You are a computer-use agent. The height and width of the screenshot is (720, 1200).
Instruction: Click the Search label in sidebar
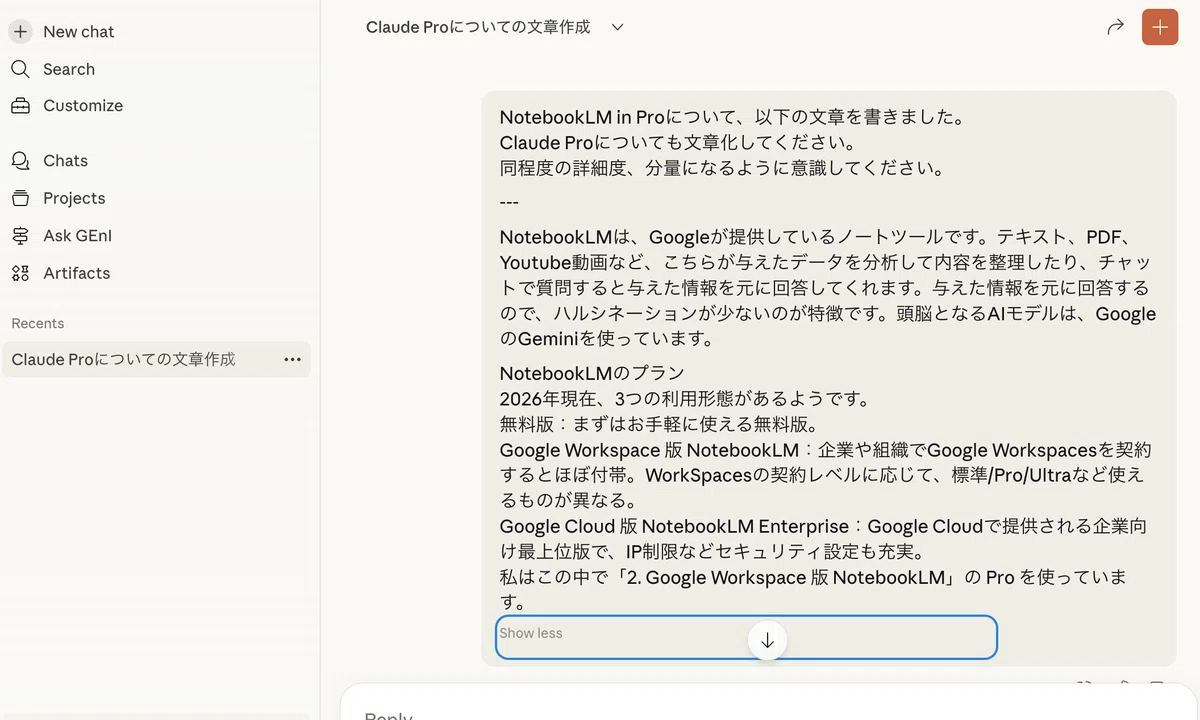point(69,69)
